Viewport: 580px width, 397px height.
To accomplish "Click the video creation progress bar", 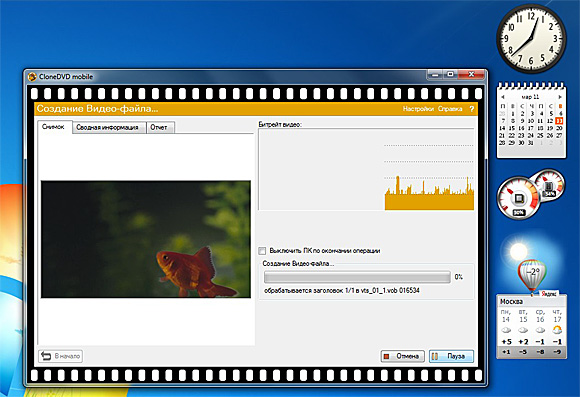I will [x=357, y=277].
